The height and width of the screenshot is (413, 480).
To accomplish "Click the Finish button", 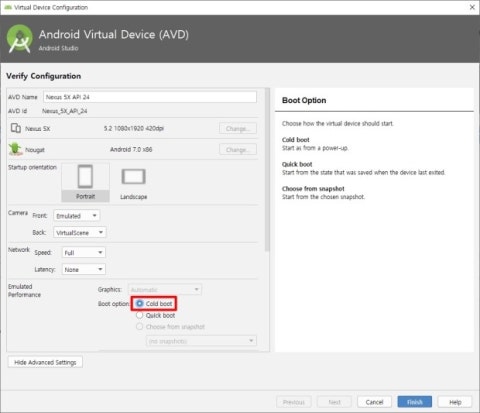I will coord(415,402).
